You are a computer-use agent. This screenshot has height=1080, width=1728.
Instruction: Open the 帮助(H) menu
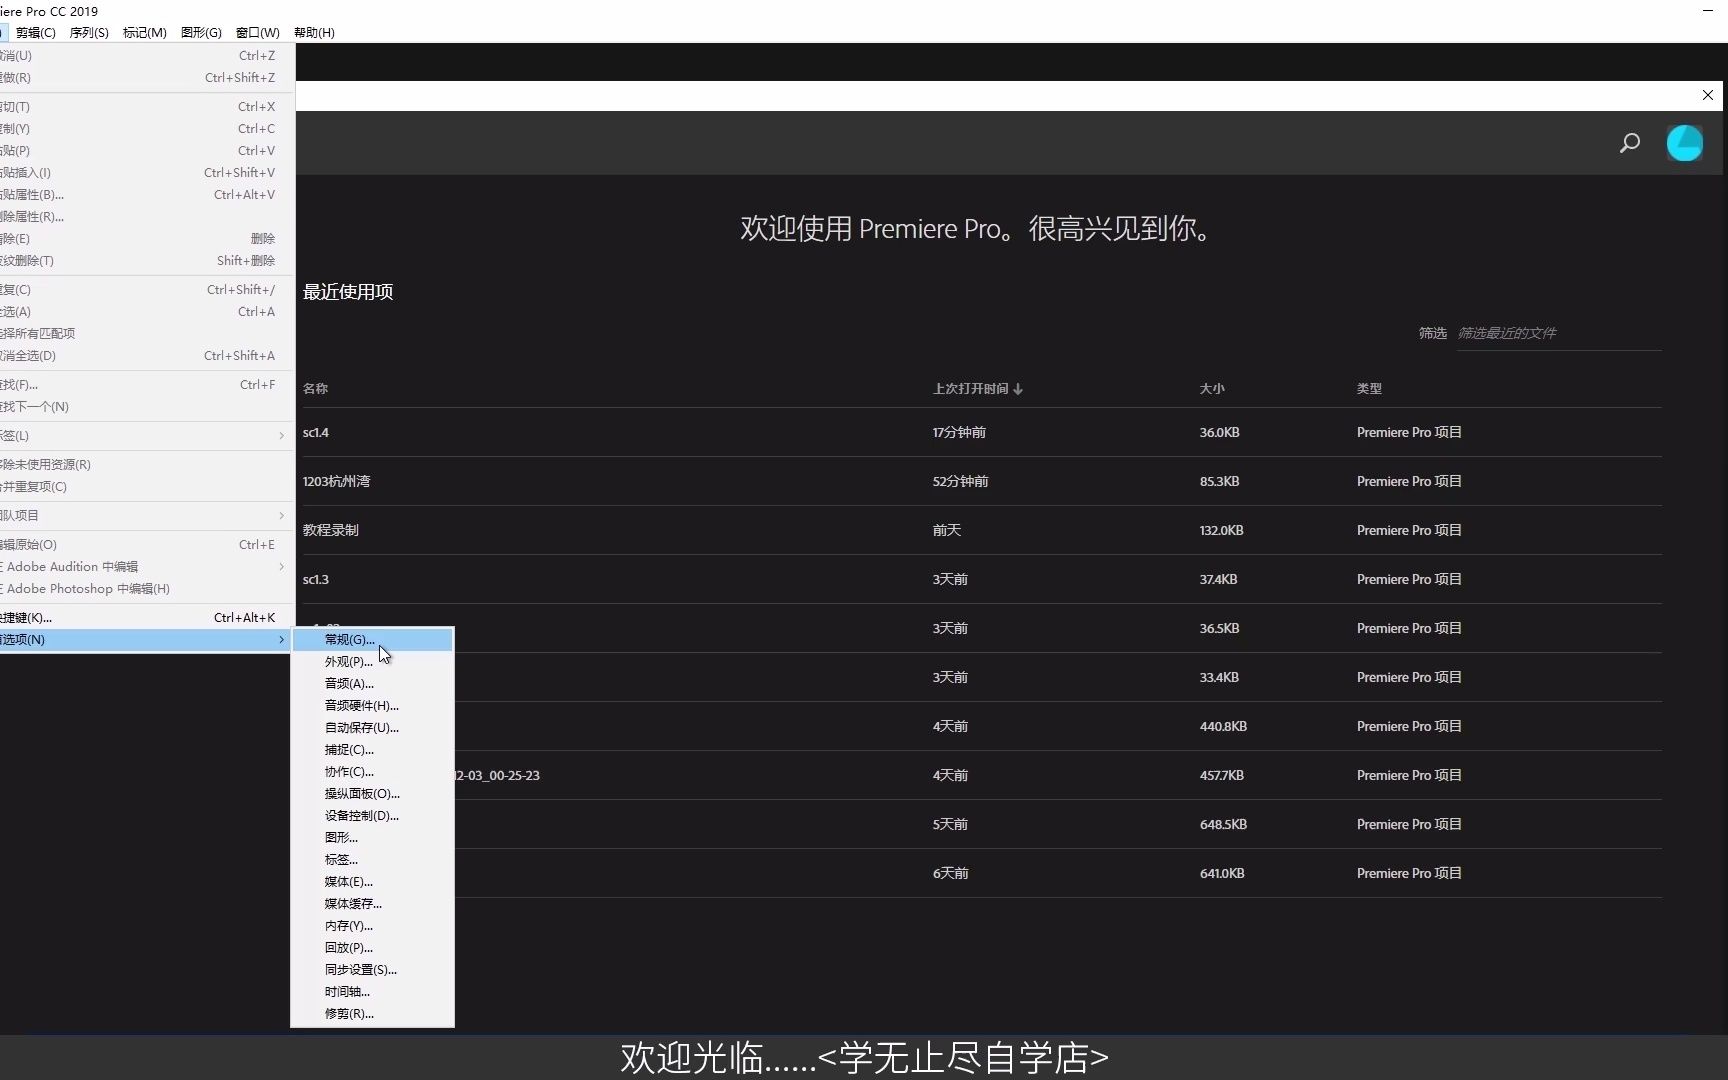(x=314, y=32)
